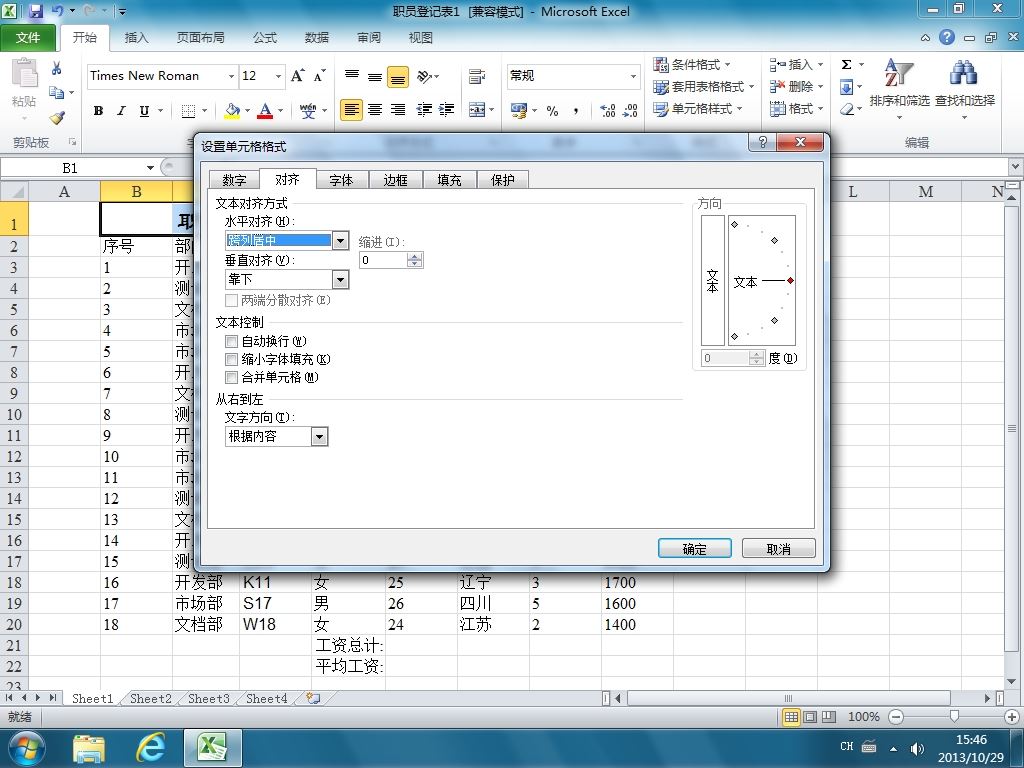Viewport: 1024px width, 768px height.
Task: Click the zoom slider handle
Action: click(x=954, y=716)
